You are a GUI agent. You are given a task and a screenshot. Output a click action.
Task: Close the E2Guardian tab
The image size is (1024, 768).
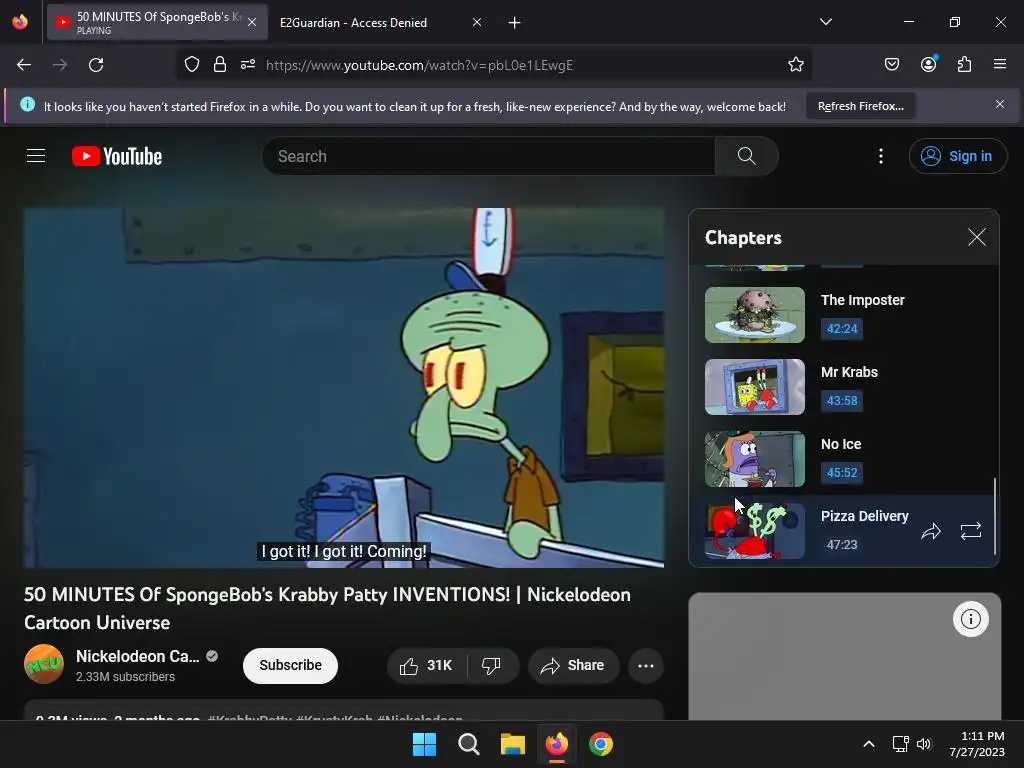coord(477,22)
